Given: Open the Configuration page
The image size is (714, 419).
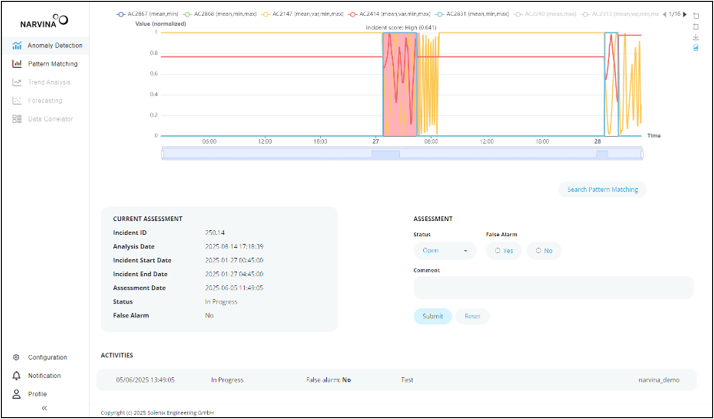Looking at the screenshot, I should click(46, 358).
